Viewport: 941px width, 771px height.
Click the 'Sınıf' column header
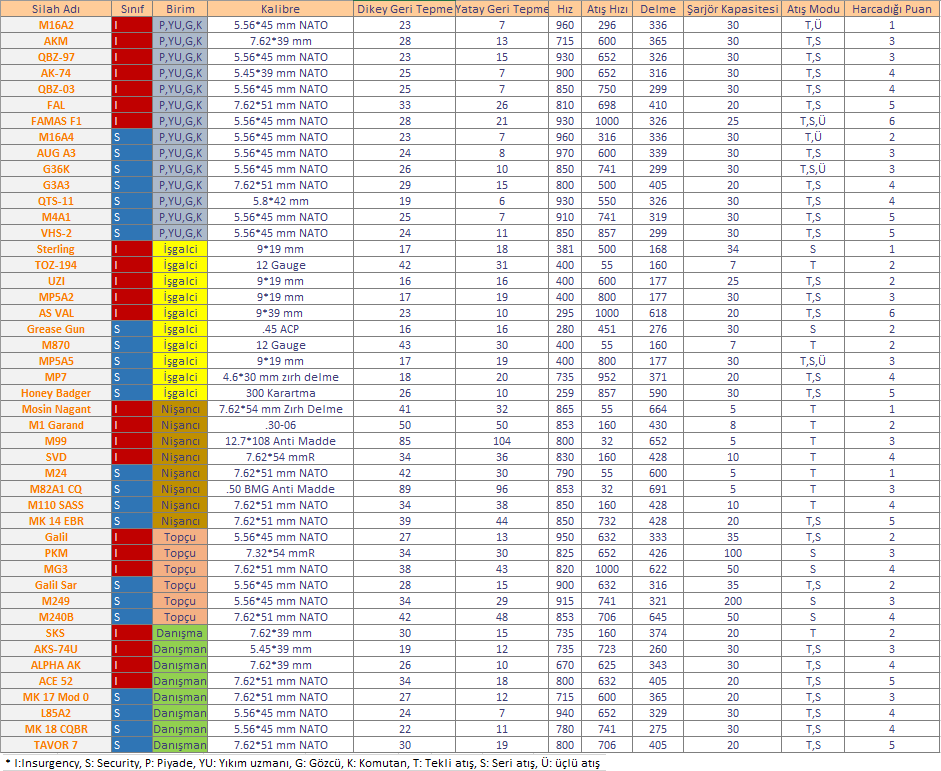(132, 9)
